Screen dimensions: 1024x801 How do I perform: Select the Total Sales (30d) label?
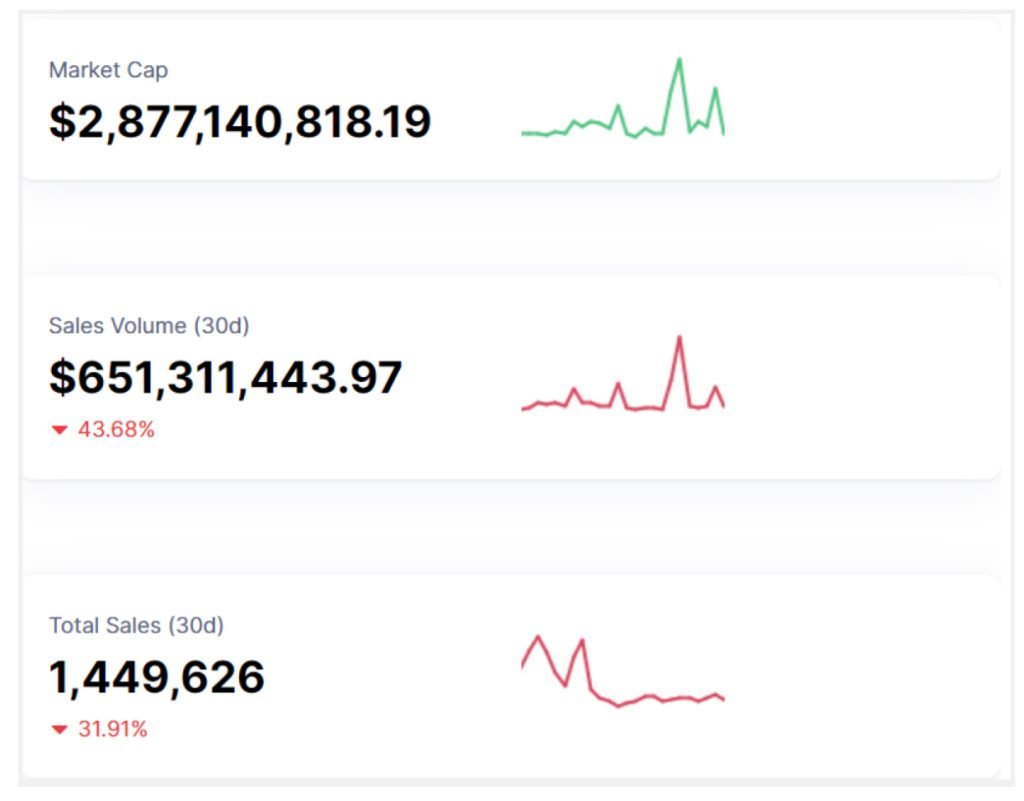pyautogui.click(x=136, y=626)
